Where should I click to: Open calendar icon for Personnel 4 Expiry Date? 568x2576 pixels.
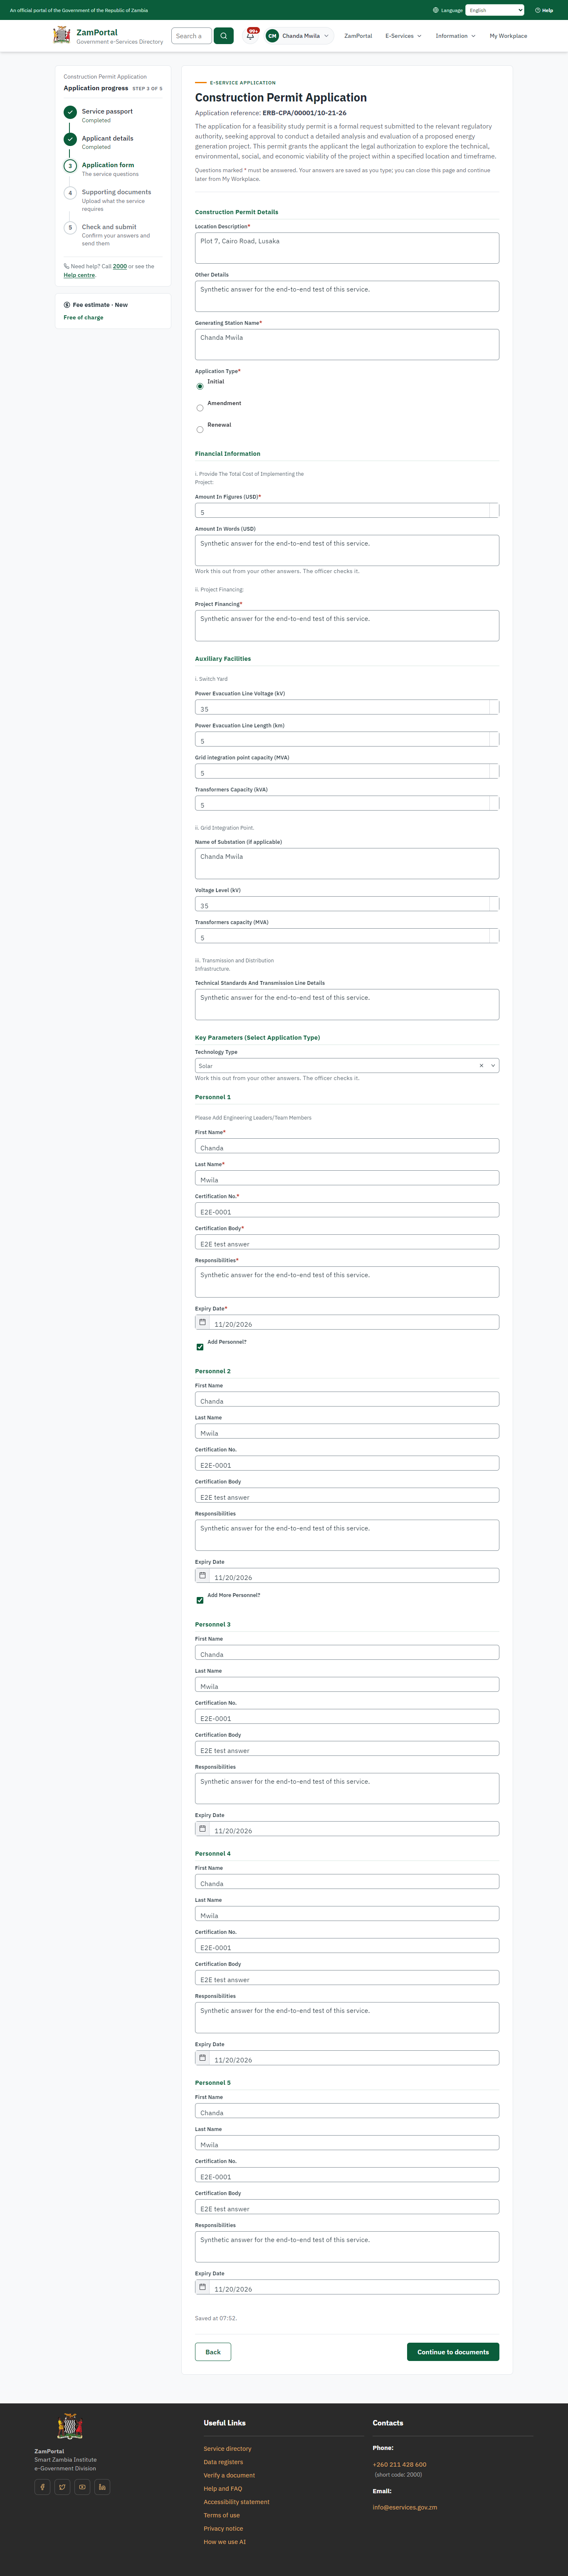202,2058
